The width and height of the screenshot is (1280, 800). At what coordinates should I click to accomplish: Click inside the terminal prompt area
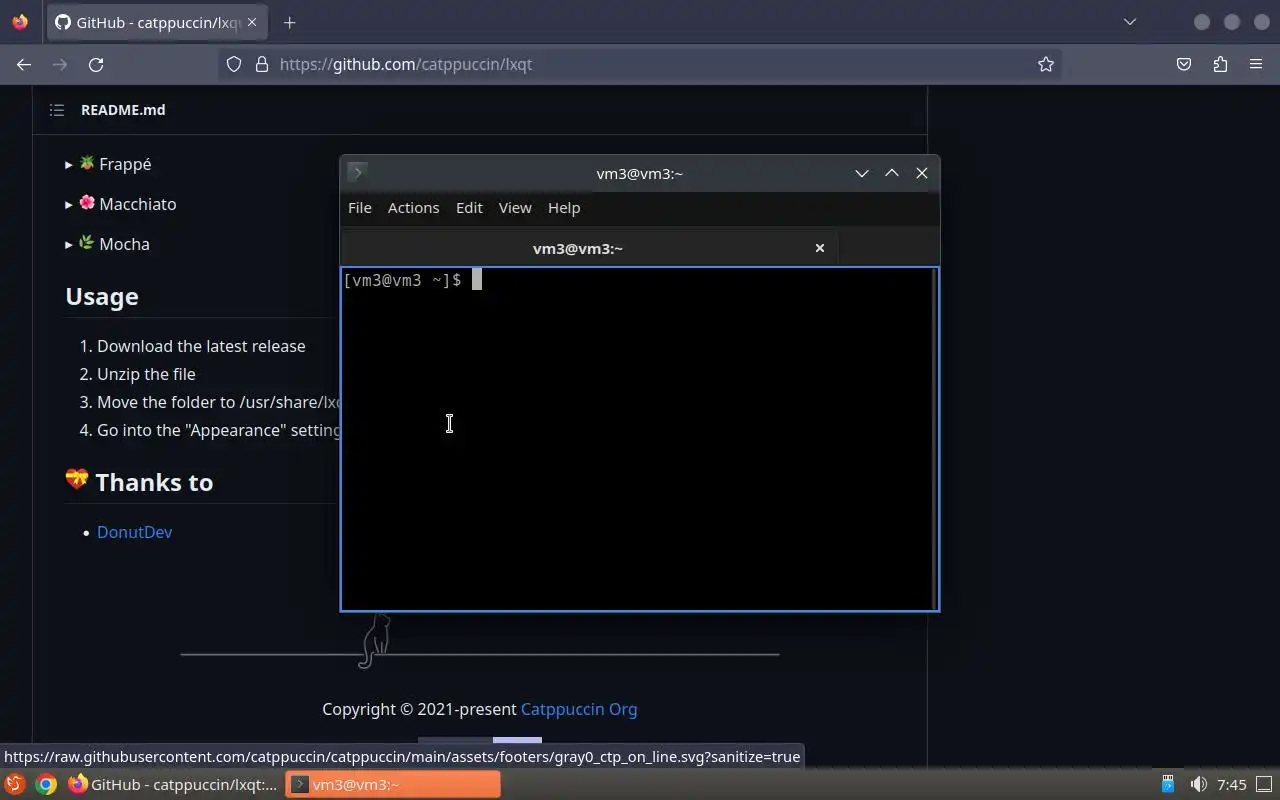coord(636,438)
